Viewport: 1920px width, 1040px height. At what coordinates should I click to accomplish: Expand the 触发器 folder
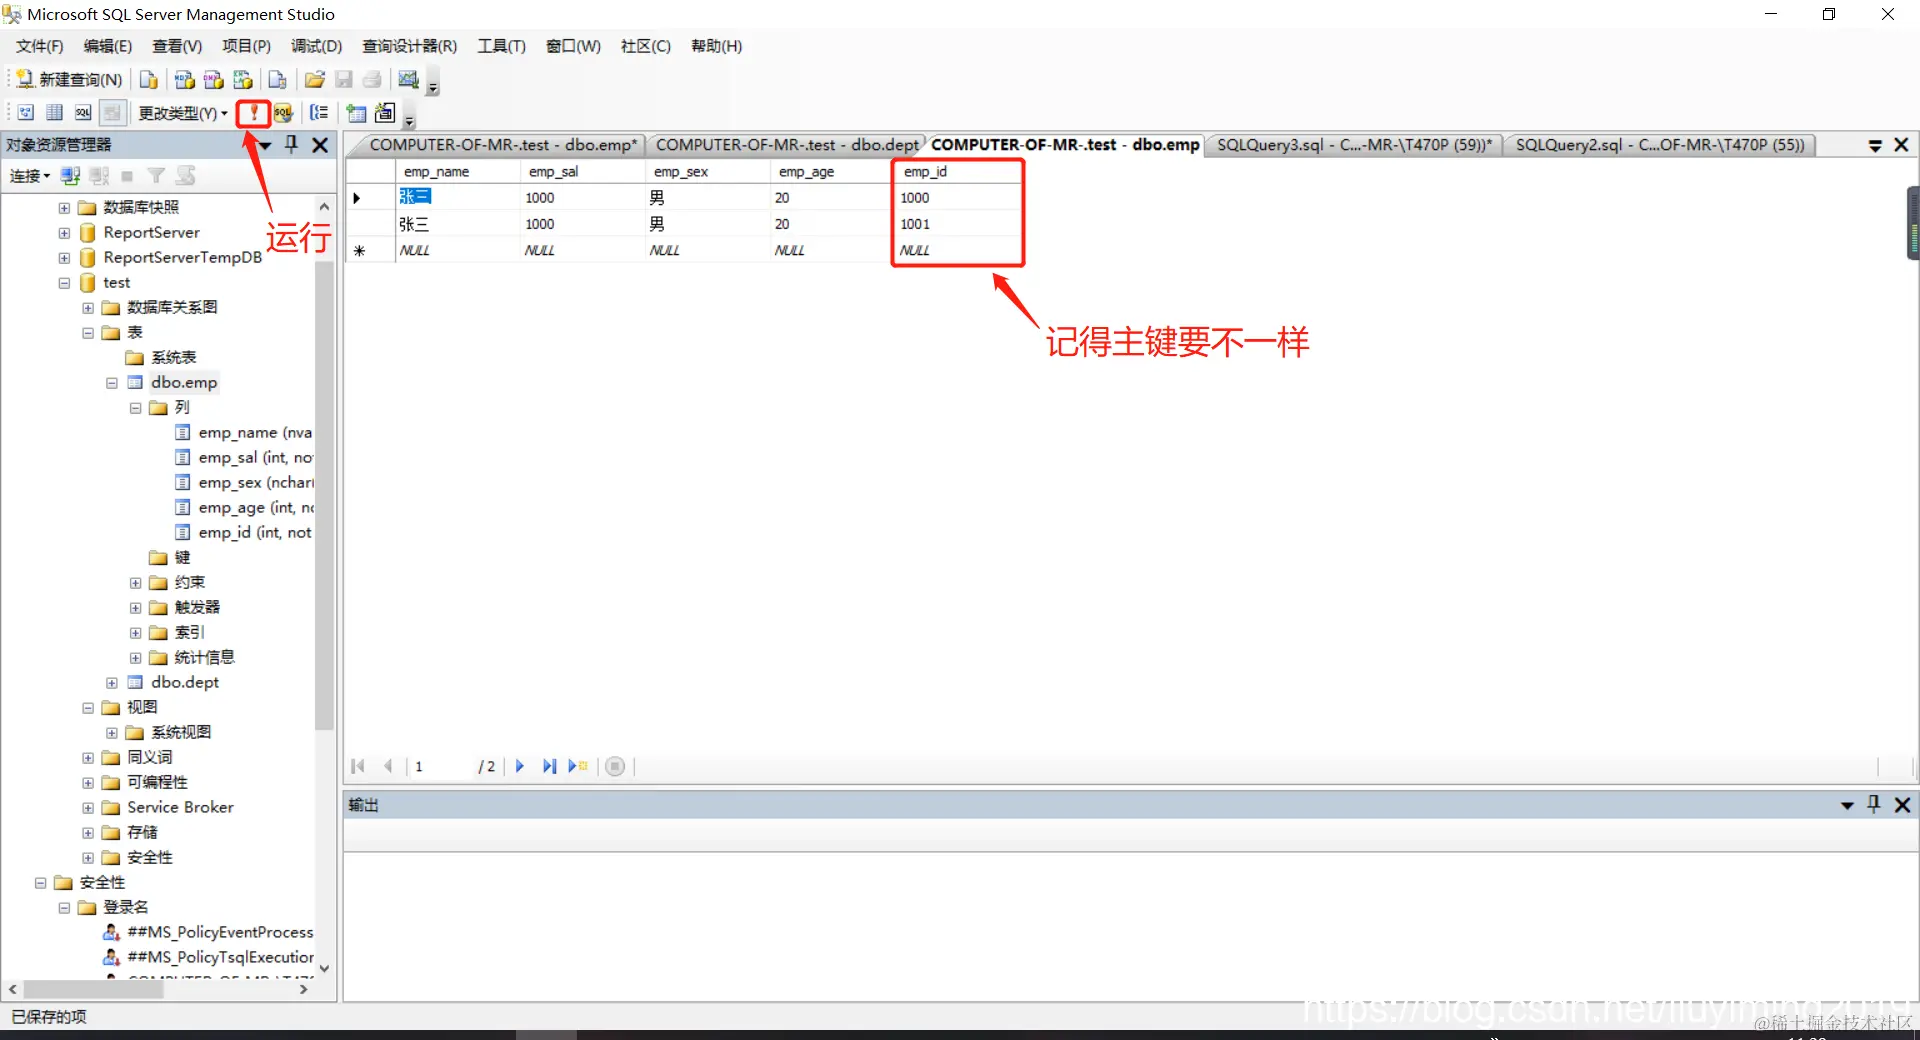135,608
